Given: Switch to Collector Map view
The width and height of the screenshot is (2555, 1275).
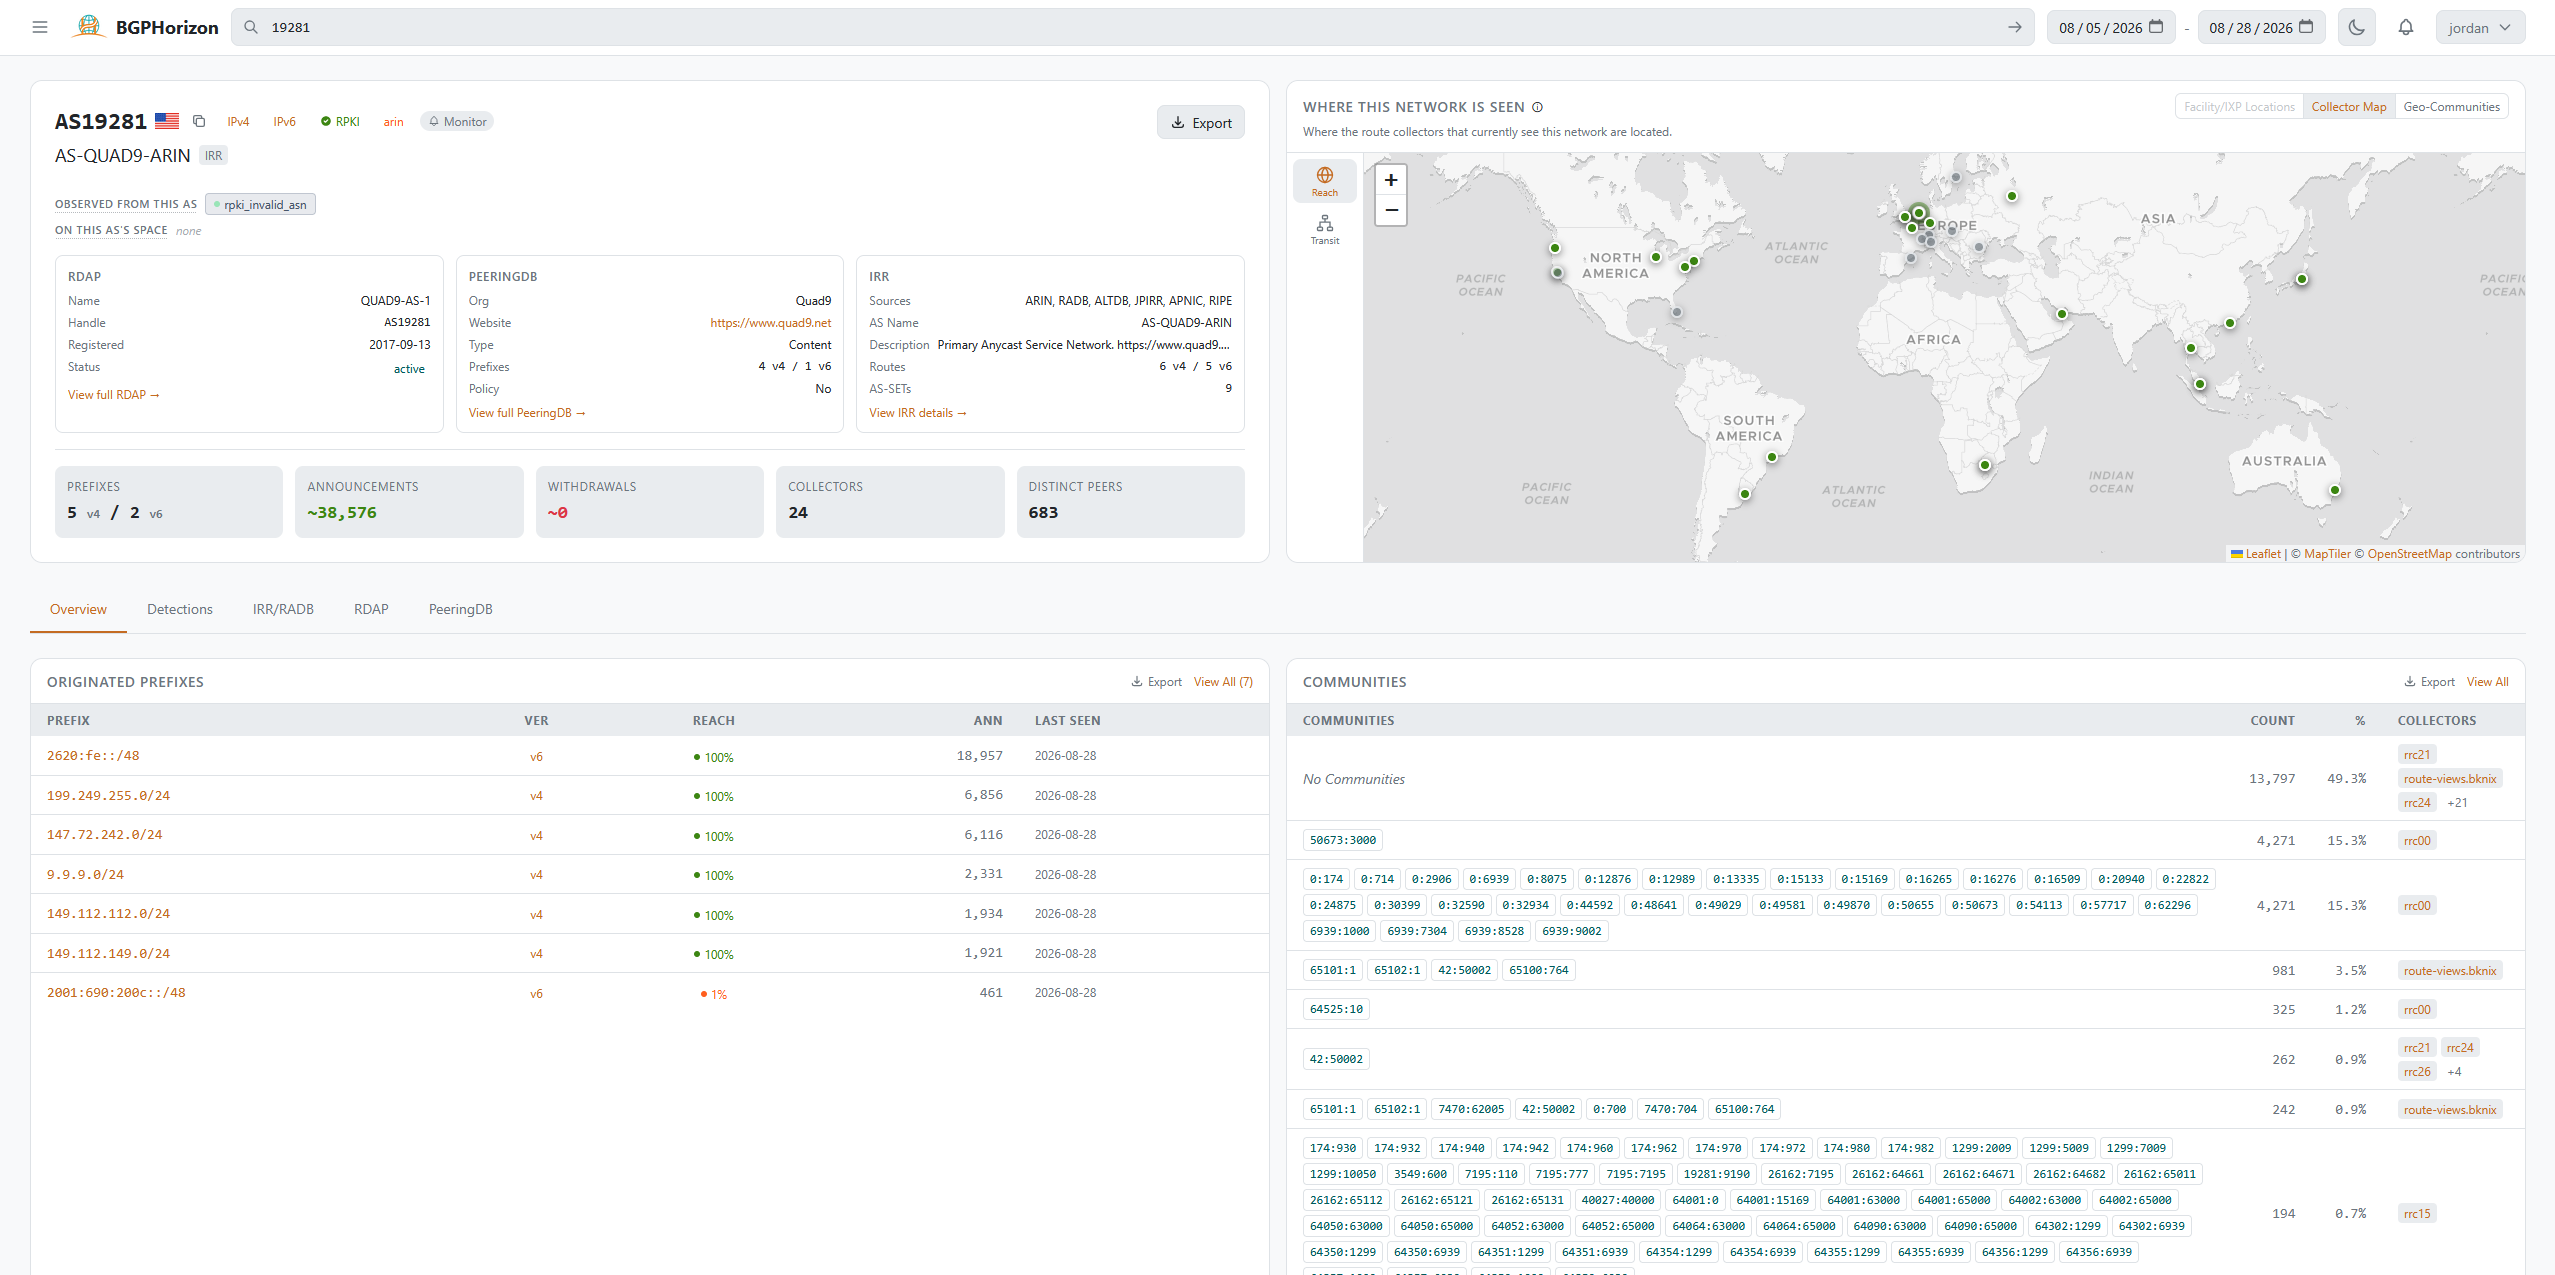Looking at the screenshot, I should pyautogui.click(x=2348, y=106).
